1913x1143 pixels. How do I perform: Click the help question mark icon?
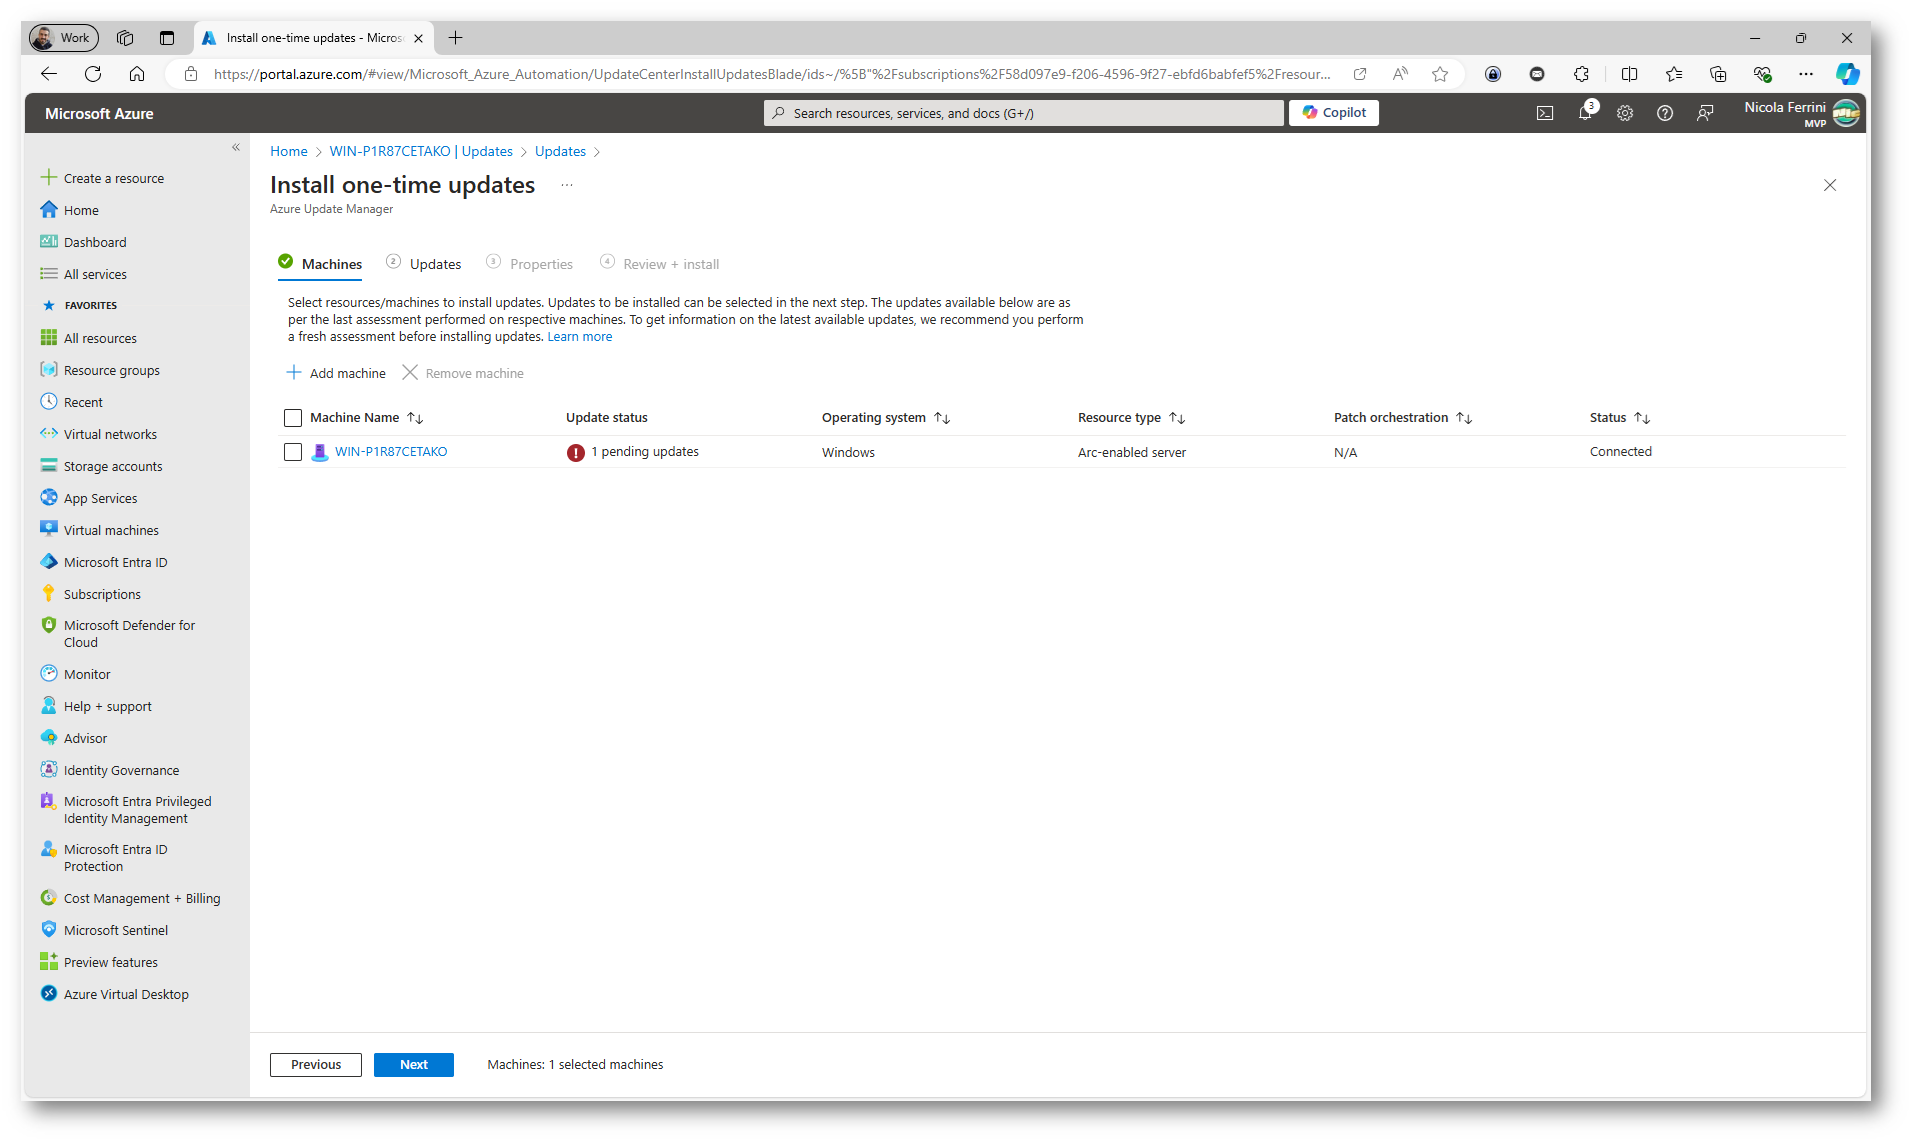[1664, 113]
